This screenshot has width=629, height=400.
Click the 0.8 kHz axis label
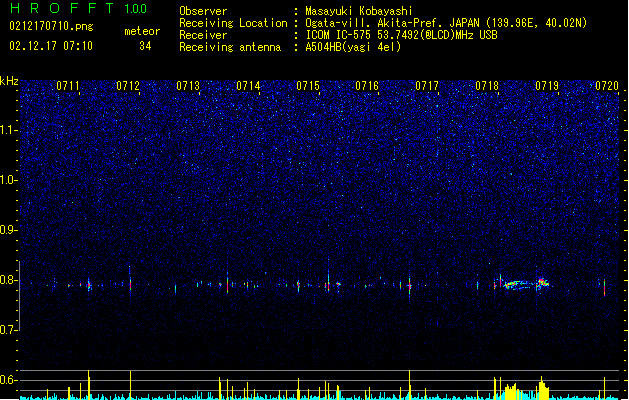pos(9,280)
